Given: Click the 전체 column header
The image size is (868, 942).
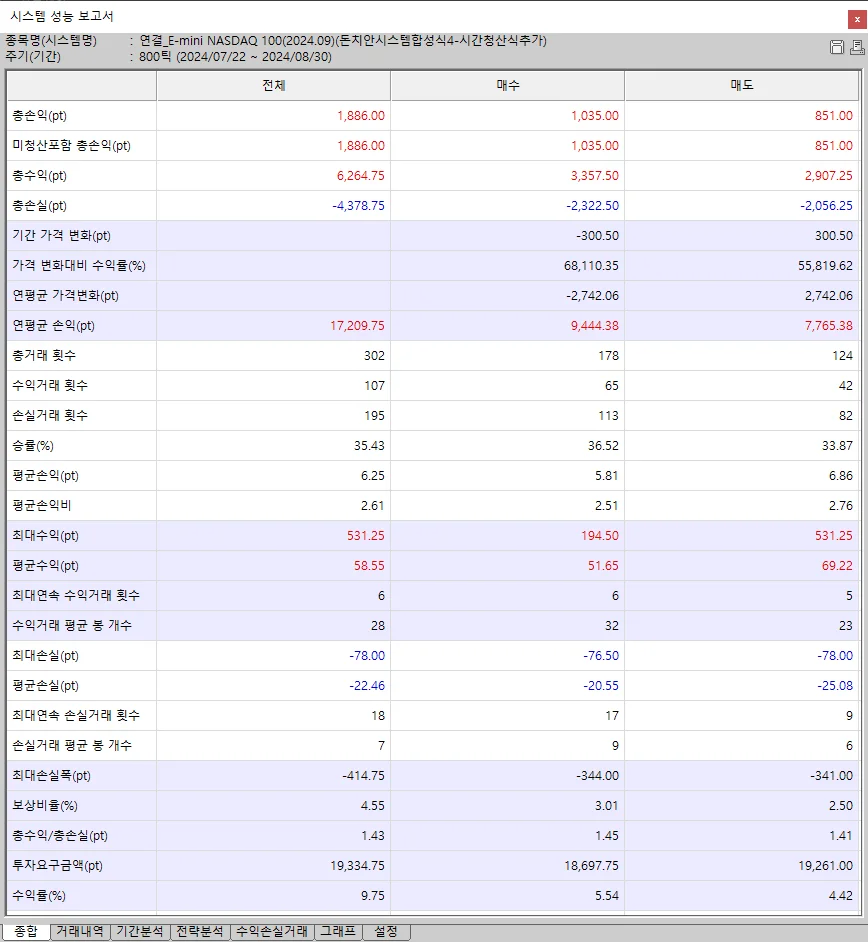Looking at the screenshot, I should pos(273,86).
